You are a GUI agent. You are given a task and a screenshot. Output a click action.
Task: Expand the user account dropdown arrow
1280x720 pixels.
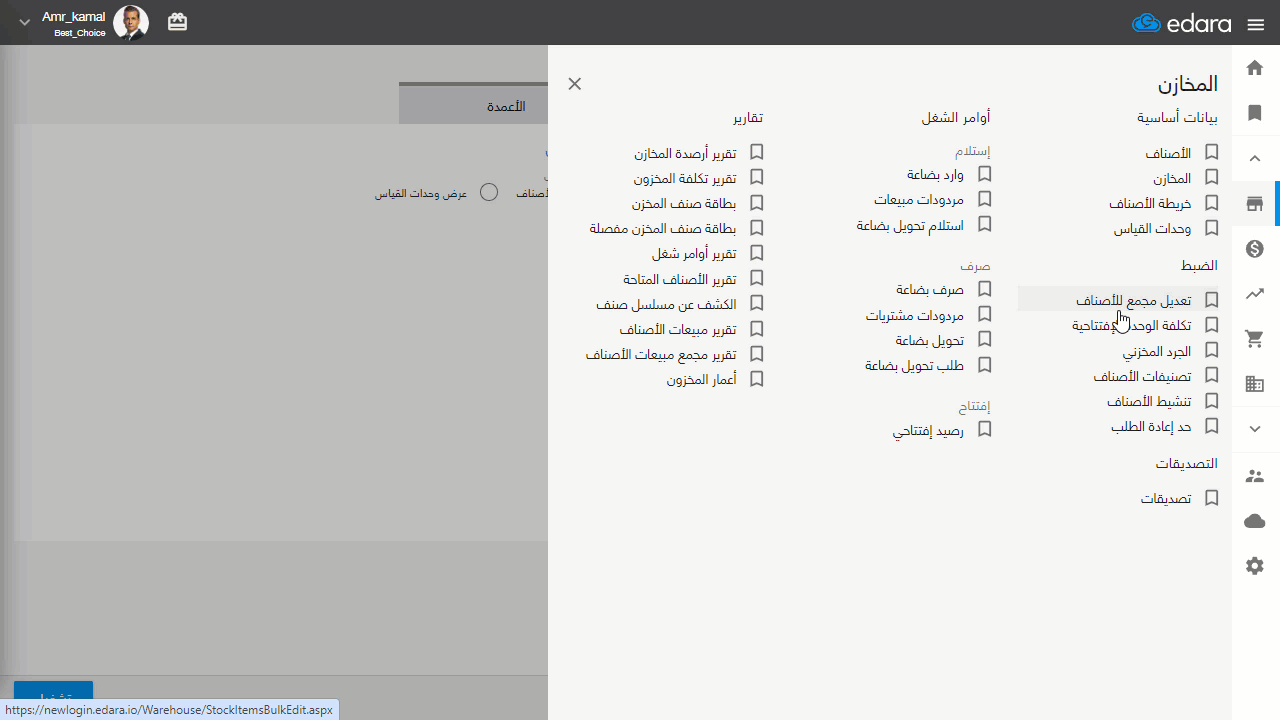[x=25, y=23]
